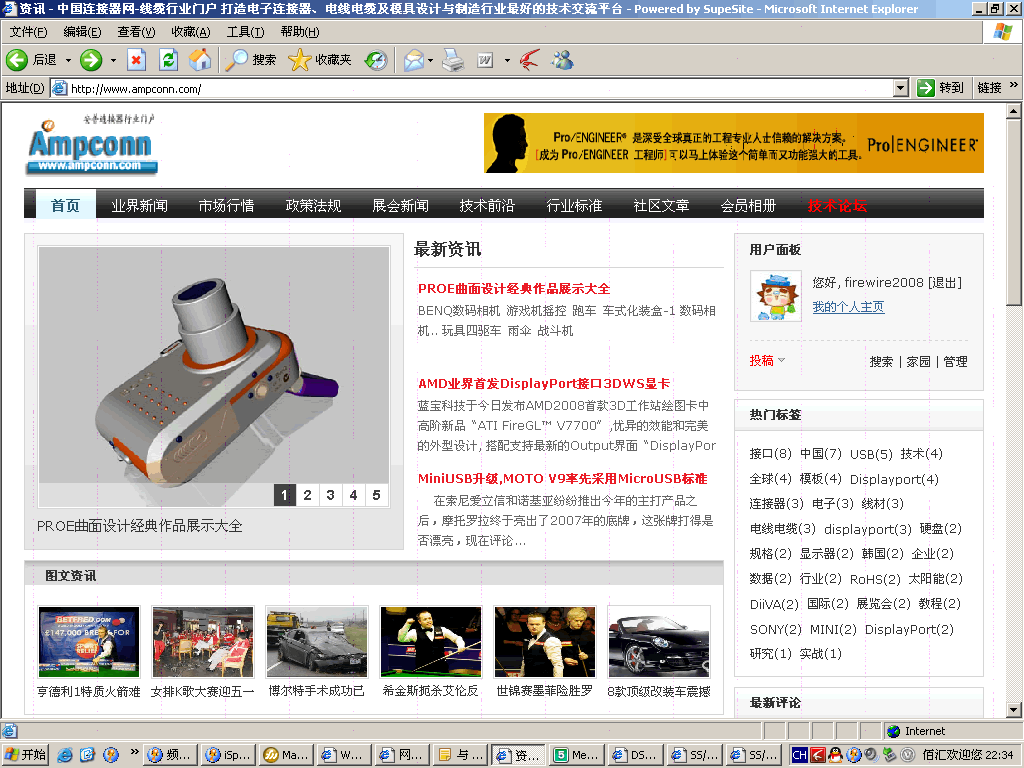
Task: Open the Favorites (收藏夹) star button
Action: [x=320, y=60]
